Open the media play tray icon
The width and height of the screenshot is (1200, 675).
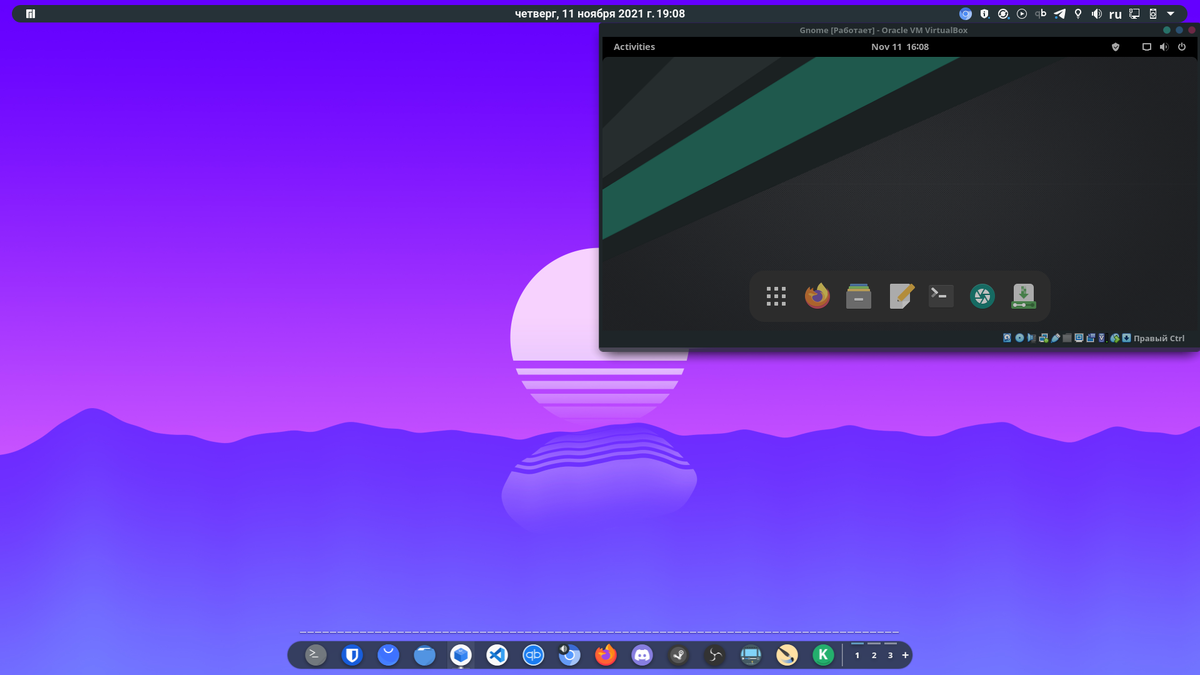point(1021,14)
